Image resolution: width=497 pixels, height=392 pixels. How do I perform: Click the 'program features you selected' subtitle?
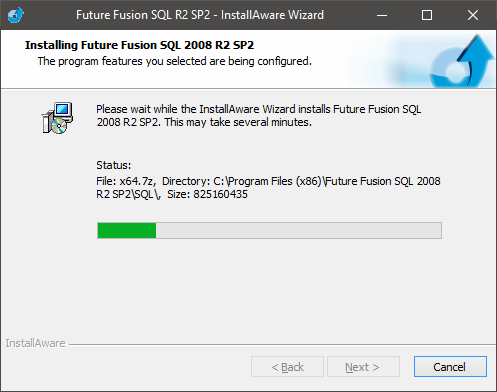coord(132,61)
